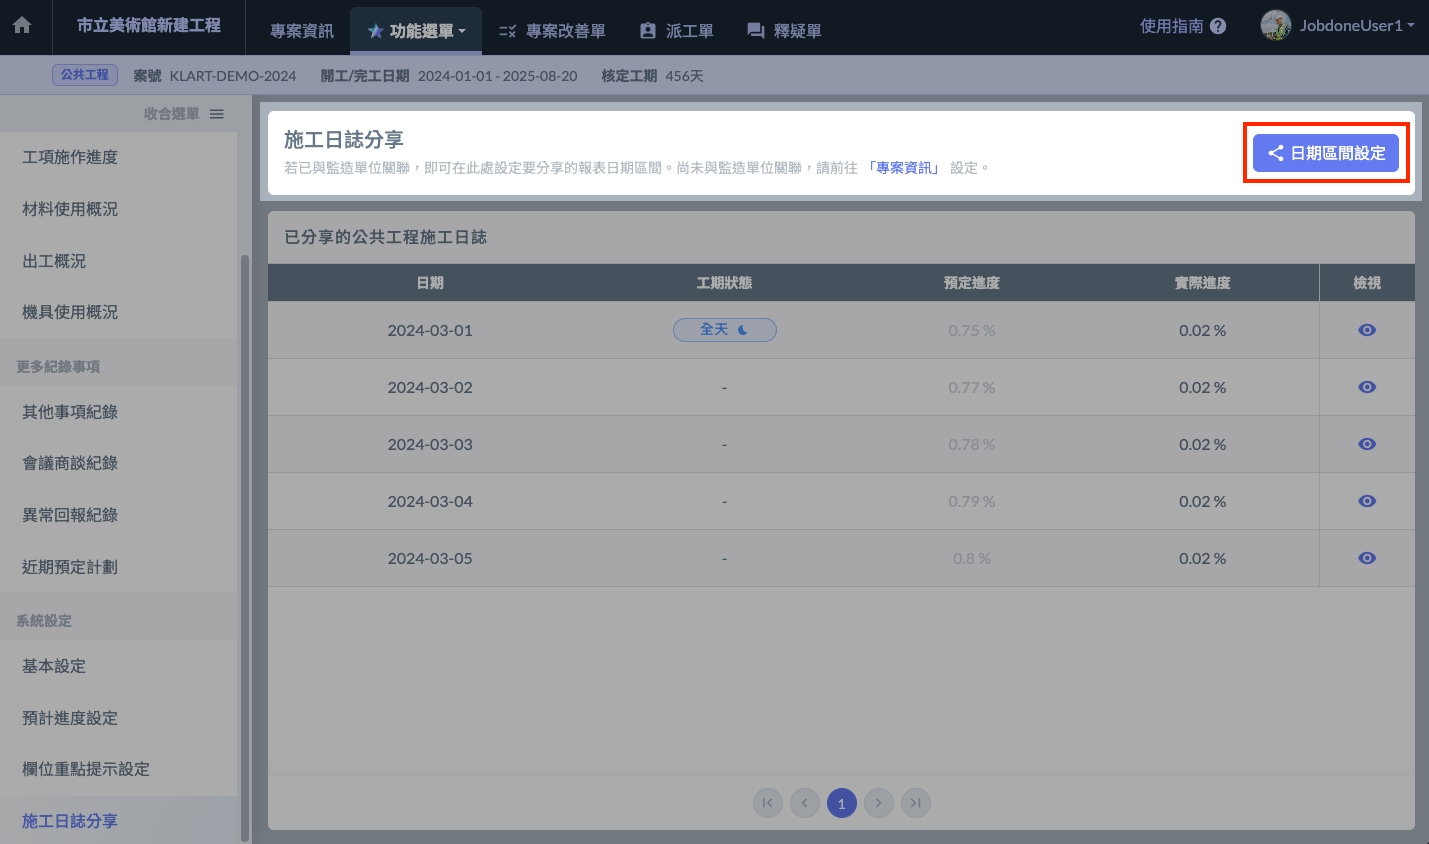Go to first page of pagination
Image resolution: width=1429 pixels, height=844 pixels.
tap(768, 803)
